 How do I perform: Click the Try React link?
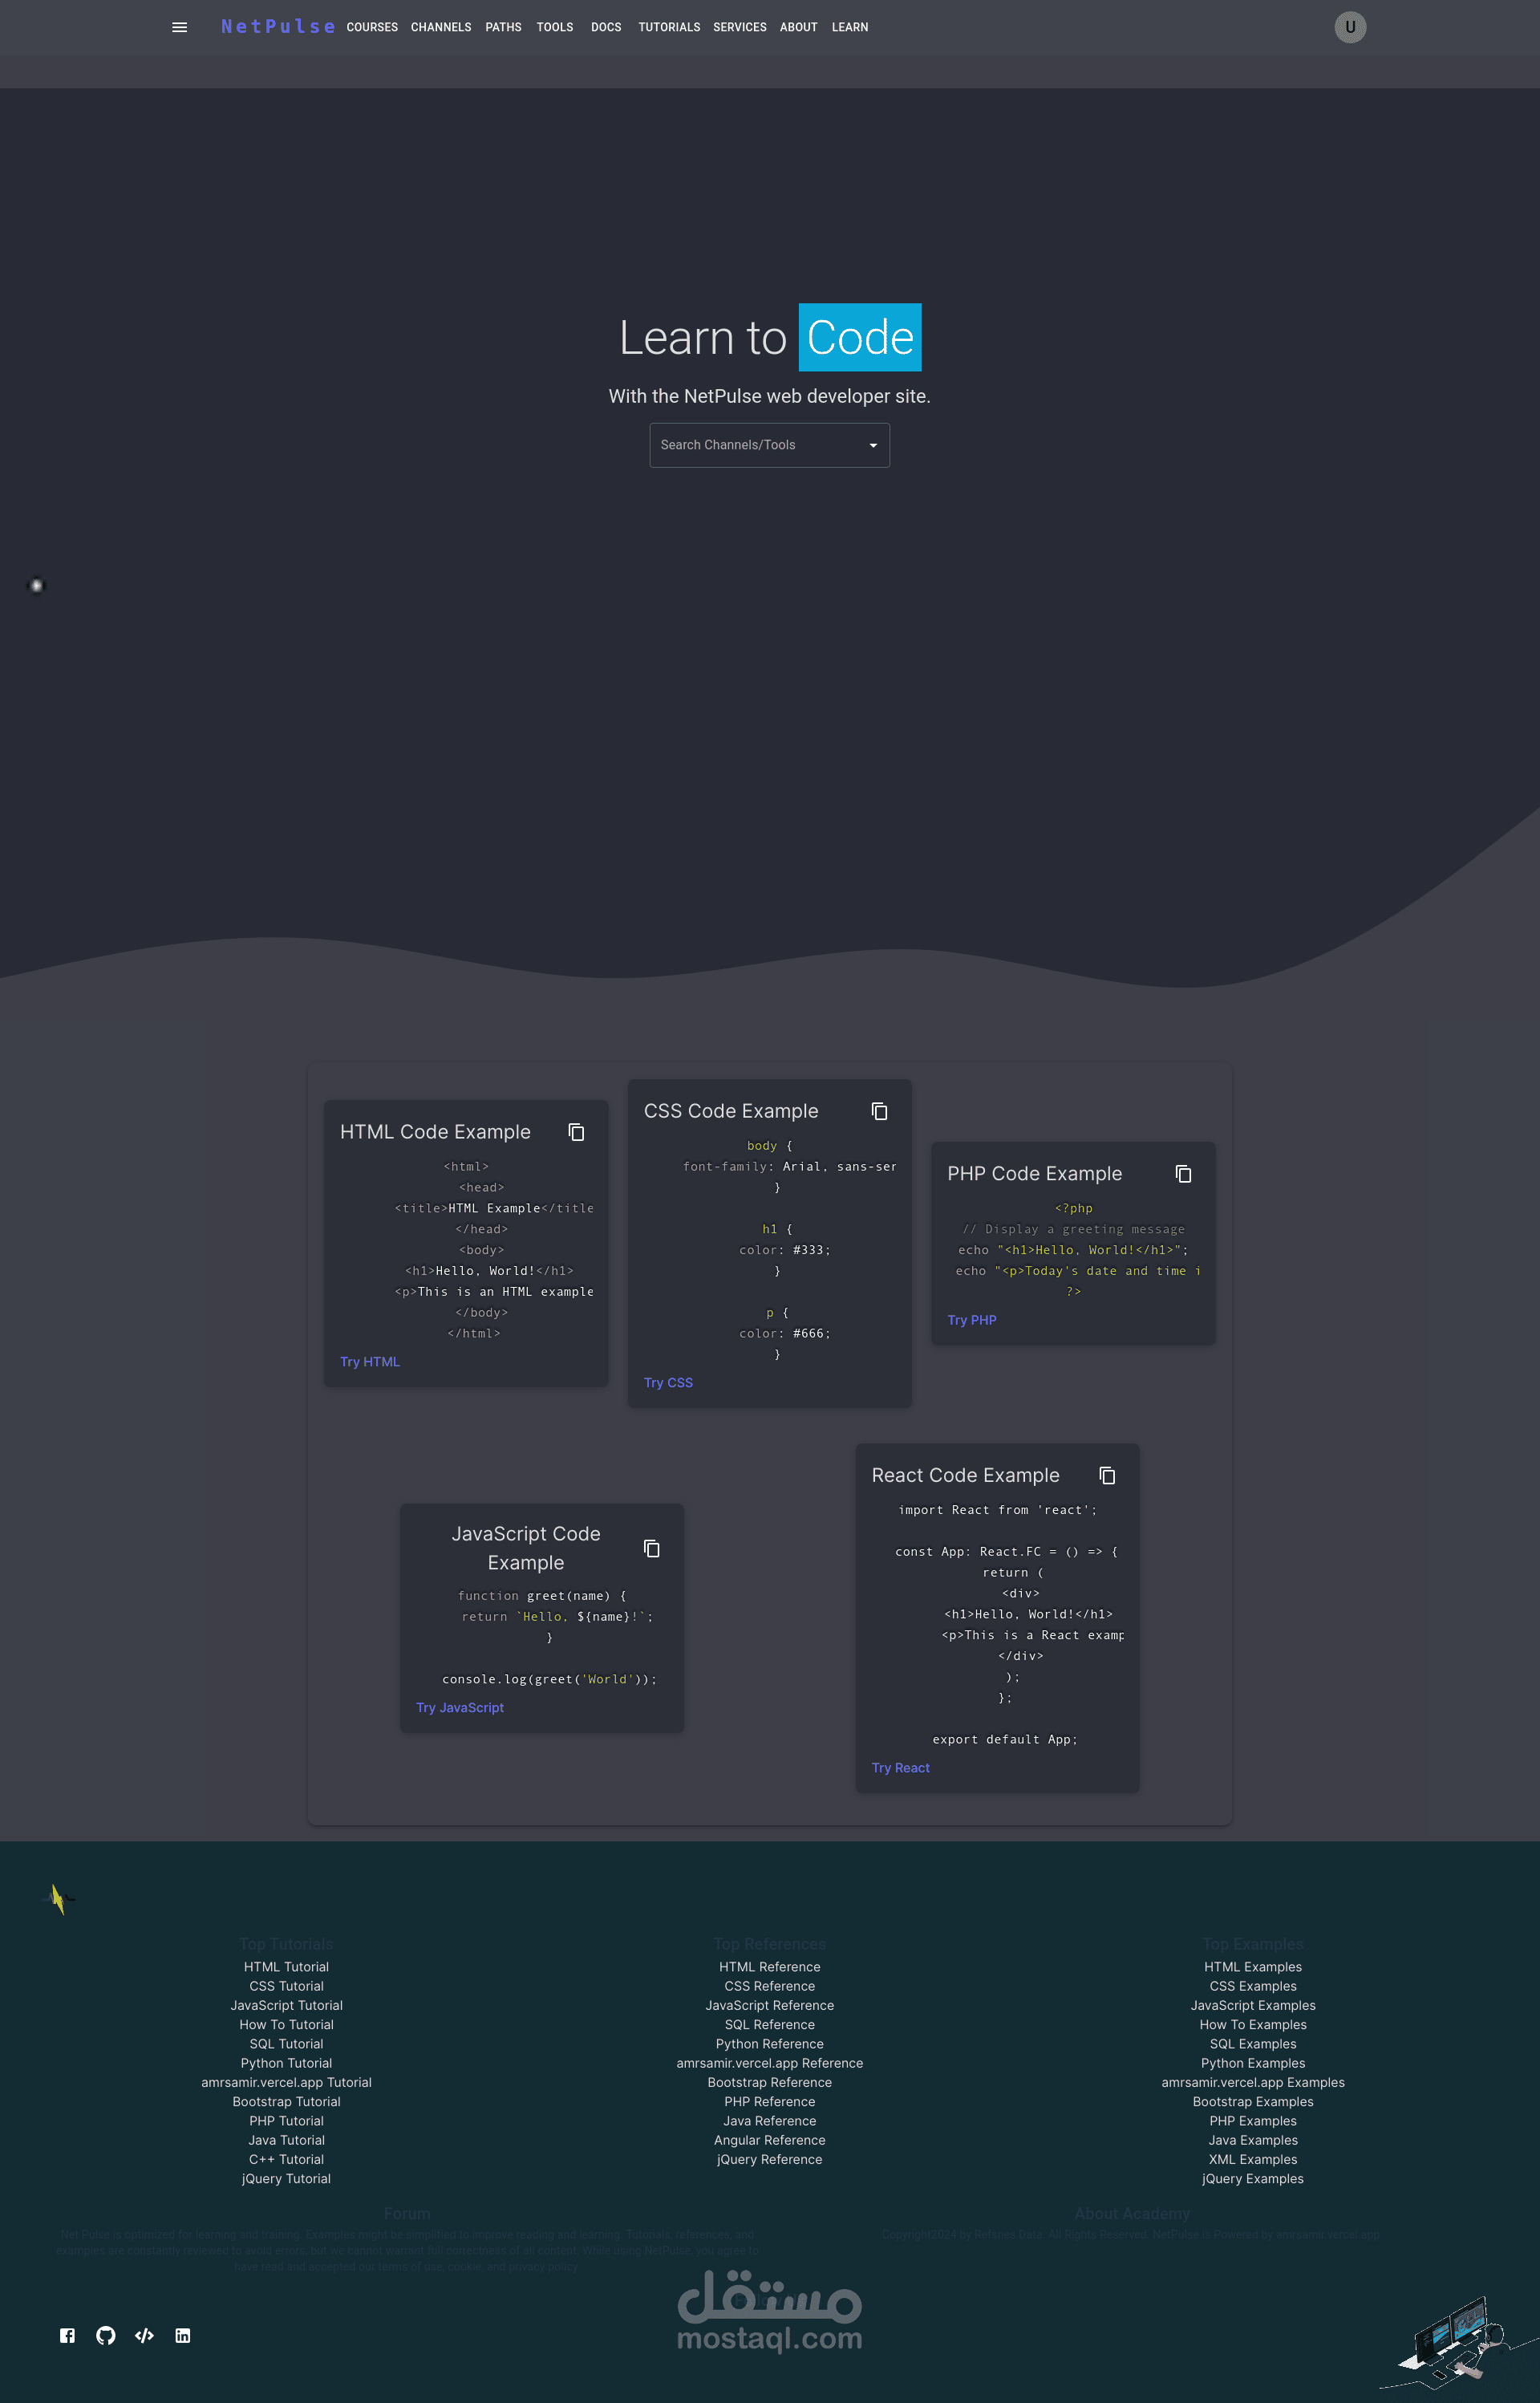click(900, 1768)
